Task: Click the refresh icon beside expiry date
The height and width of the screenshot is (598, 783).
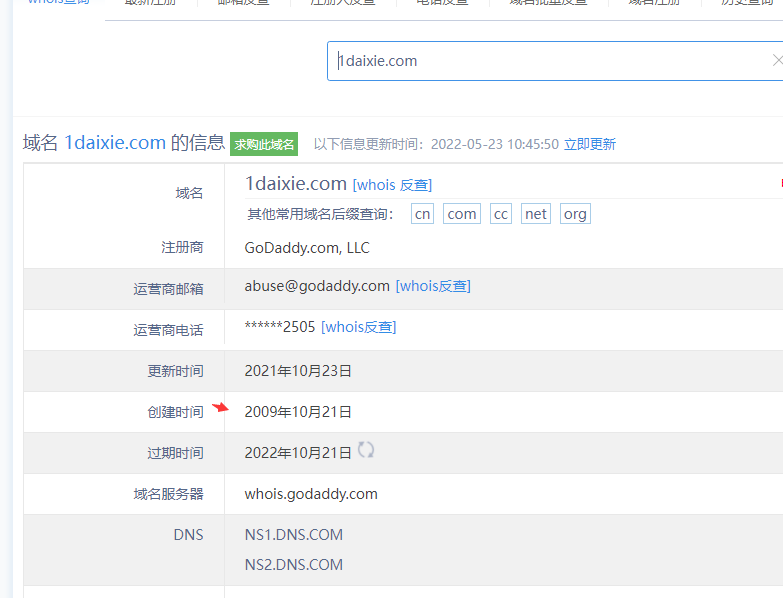Action: pos(366,450)
